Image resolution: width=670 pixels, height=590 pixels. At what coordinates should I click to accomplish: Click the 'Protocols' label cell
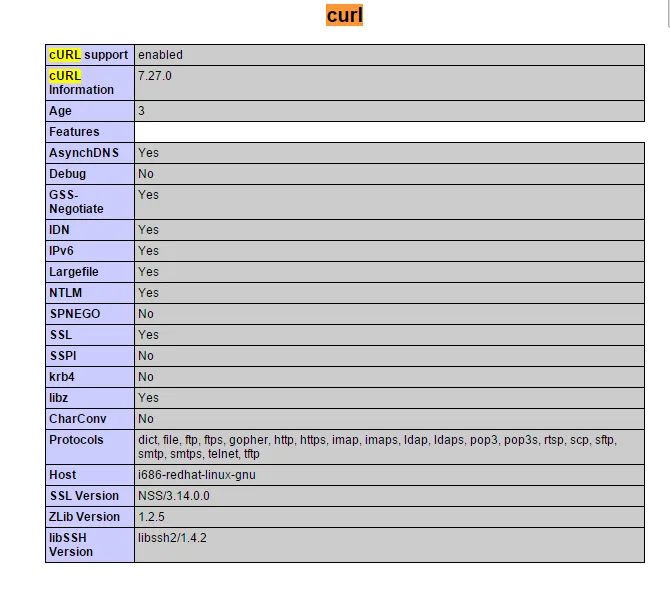pos(90,447)
